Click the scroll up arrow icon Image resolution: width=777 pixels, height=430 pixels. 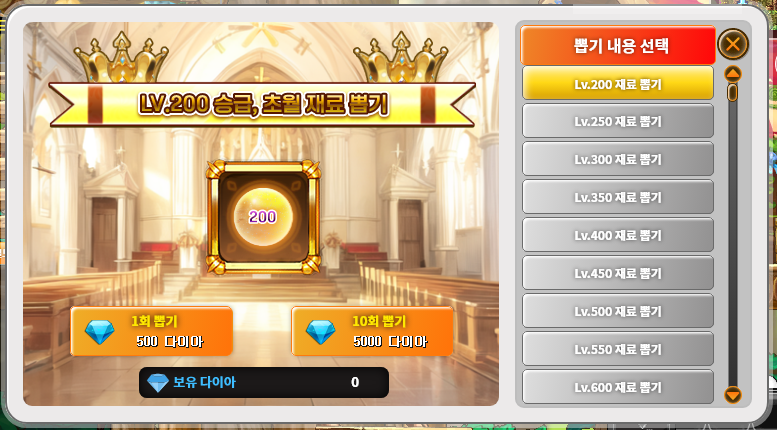point(732,74)
